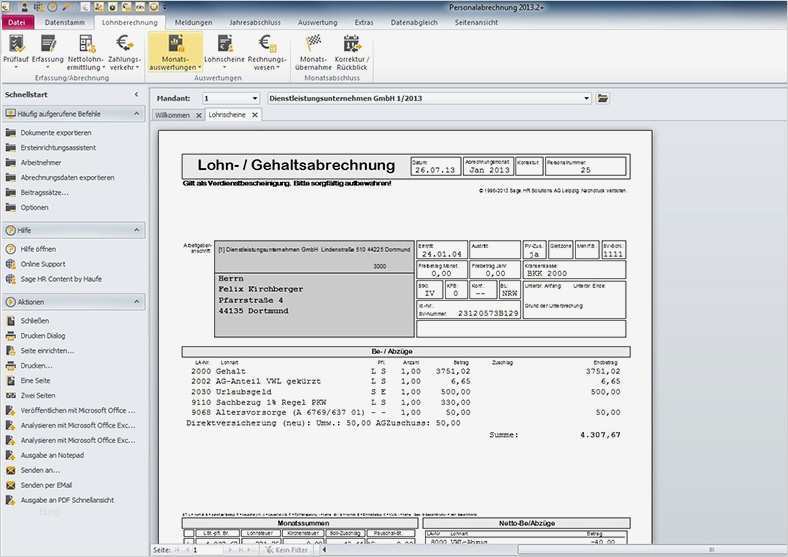The image size is (788, 557).
Task: Click the Kein Filter button
Action: click(287, 550)
